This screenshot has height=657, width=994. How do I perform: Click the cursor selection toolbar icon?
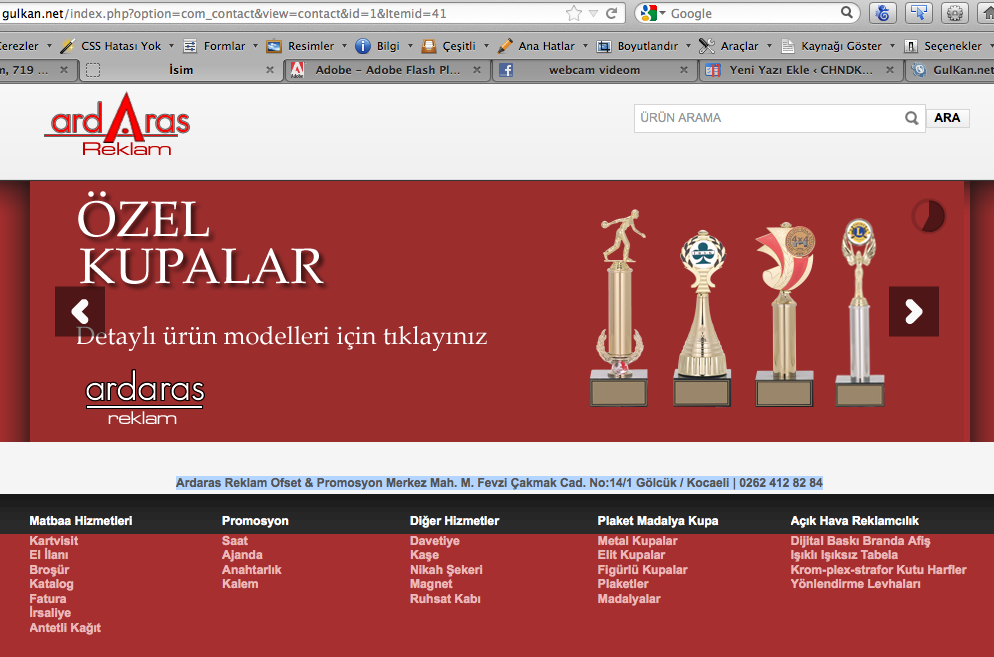click(919, 13)
